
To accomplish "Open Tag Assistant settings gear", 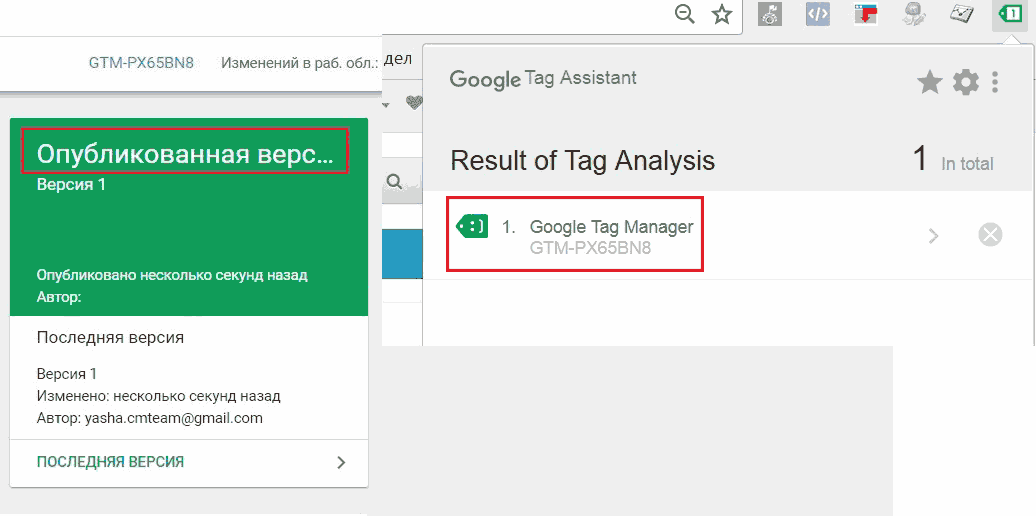I will coord(965,83).
